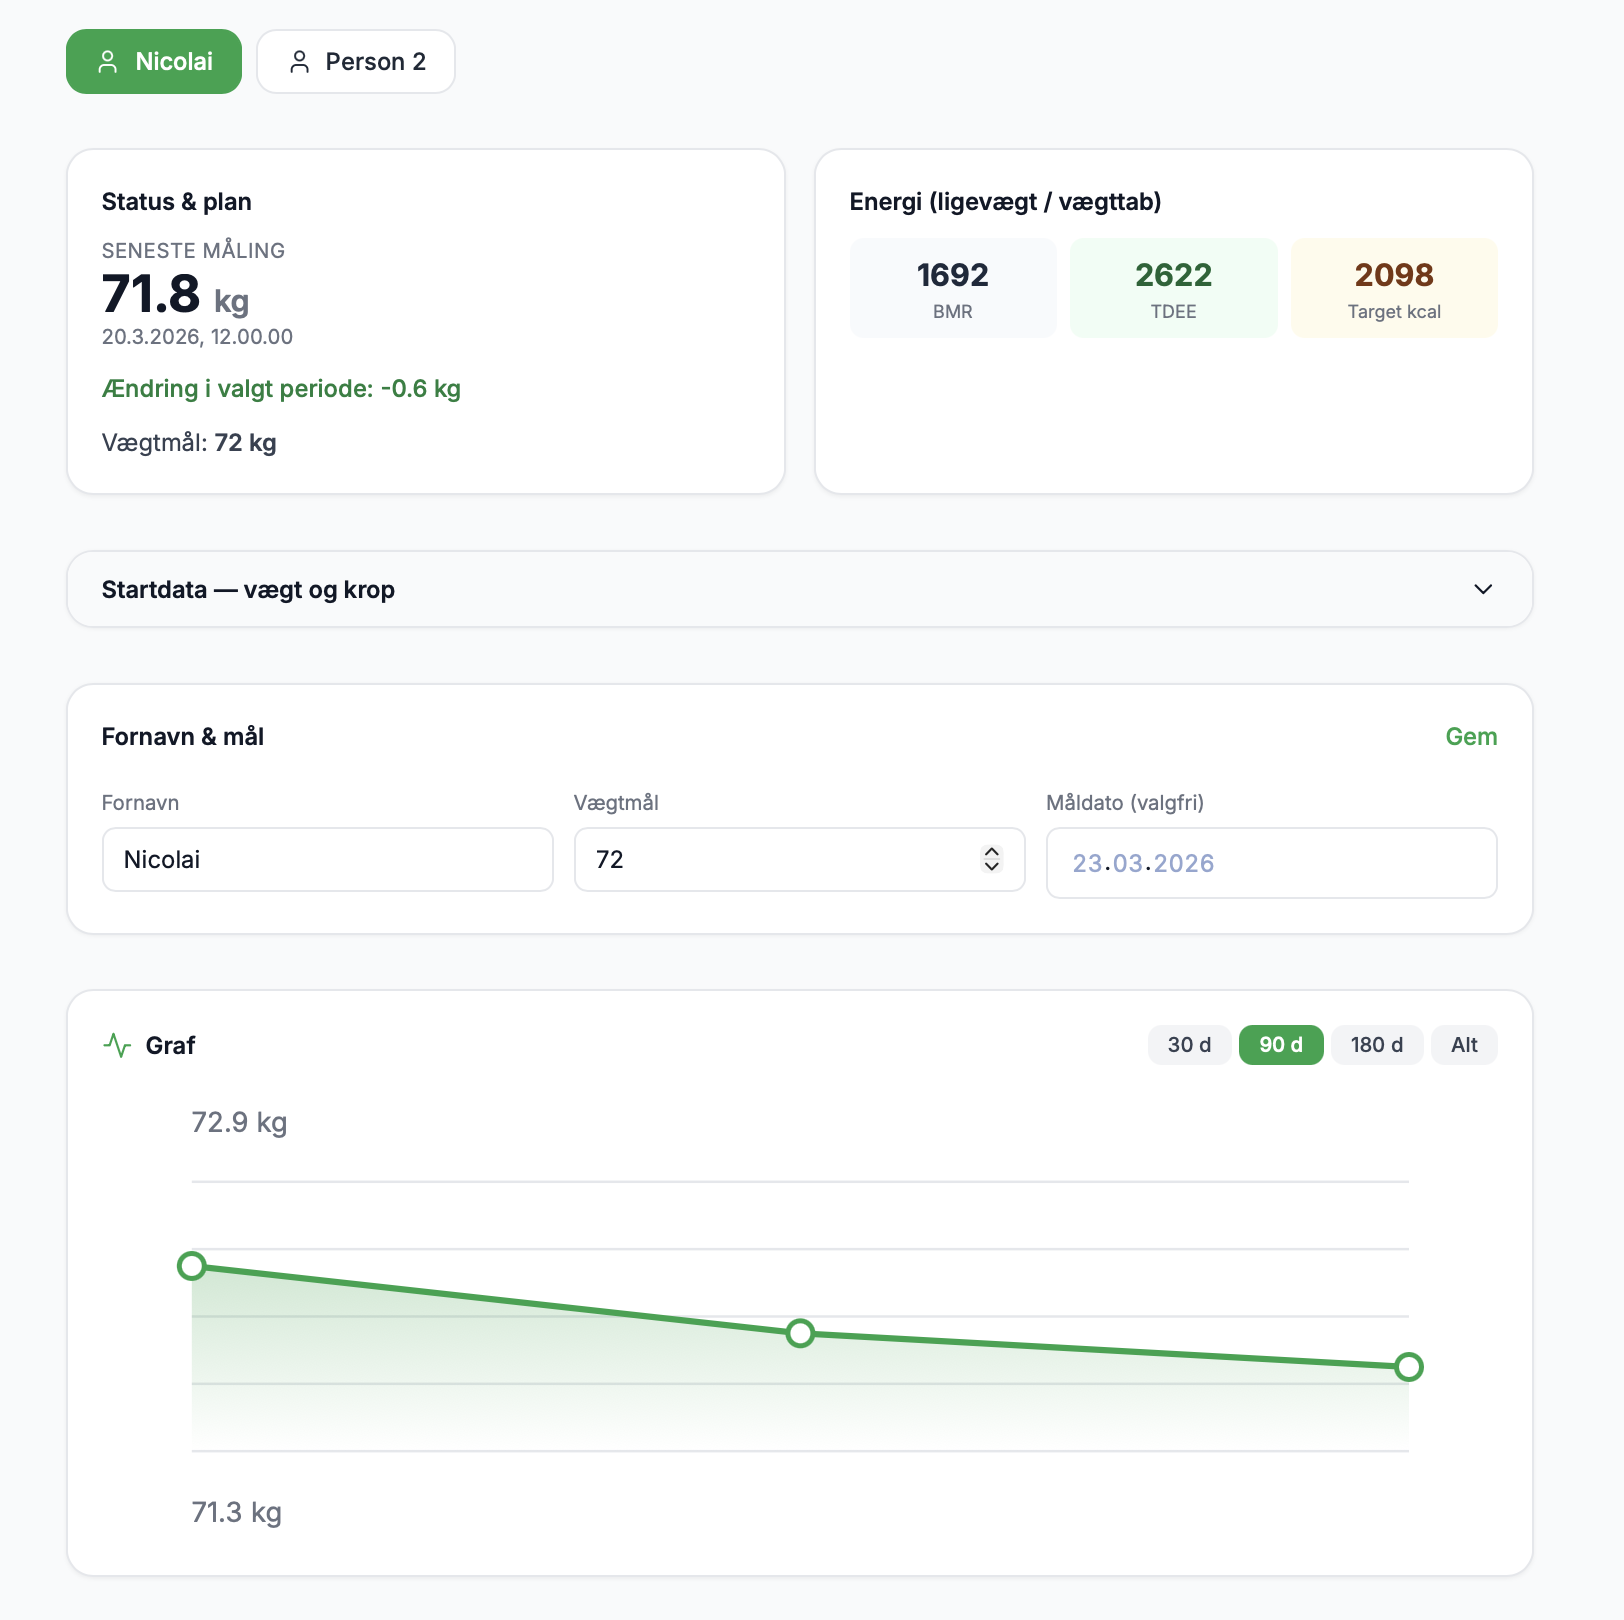Show all data with Alt button

tap(1463, 1045)
